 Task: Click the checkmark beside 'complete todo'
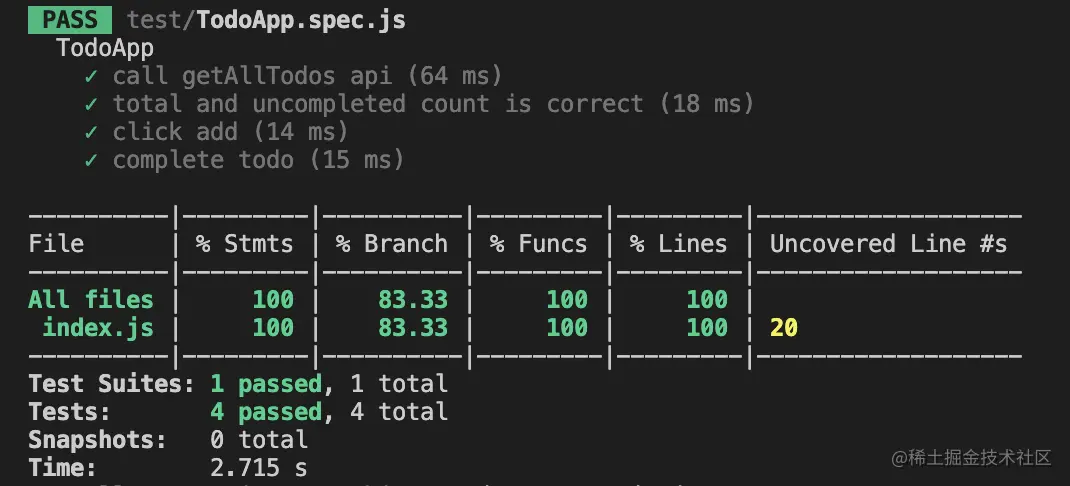pos(91,160)
